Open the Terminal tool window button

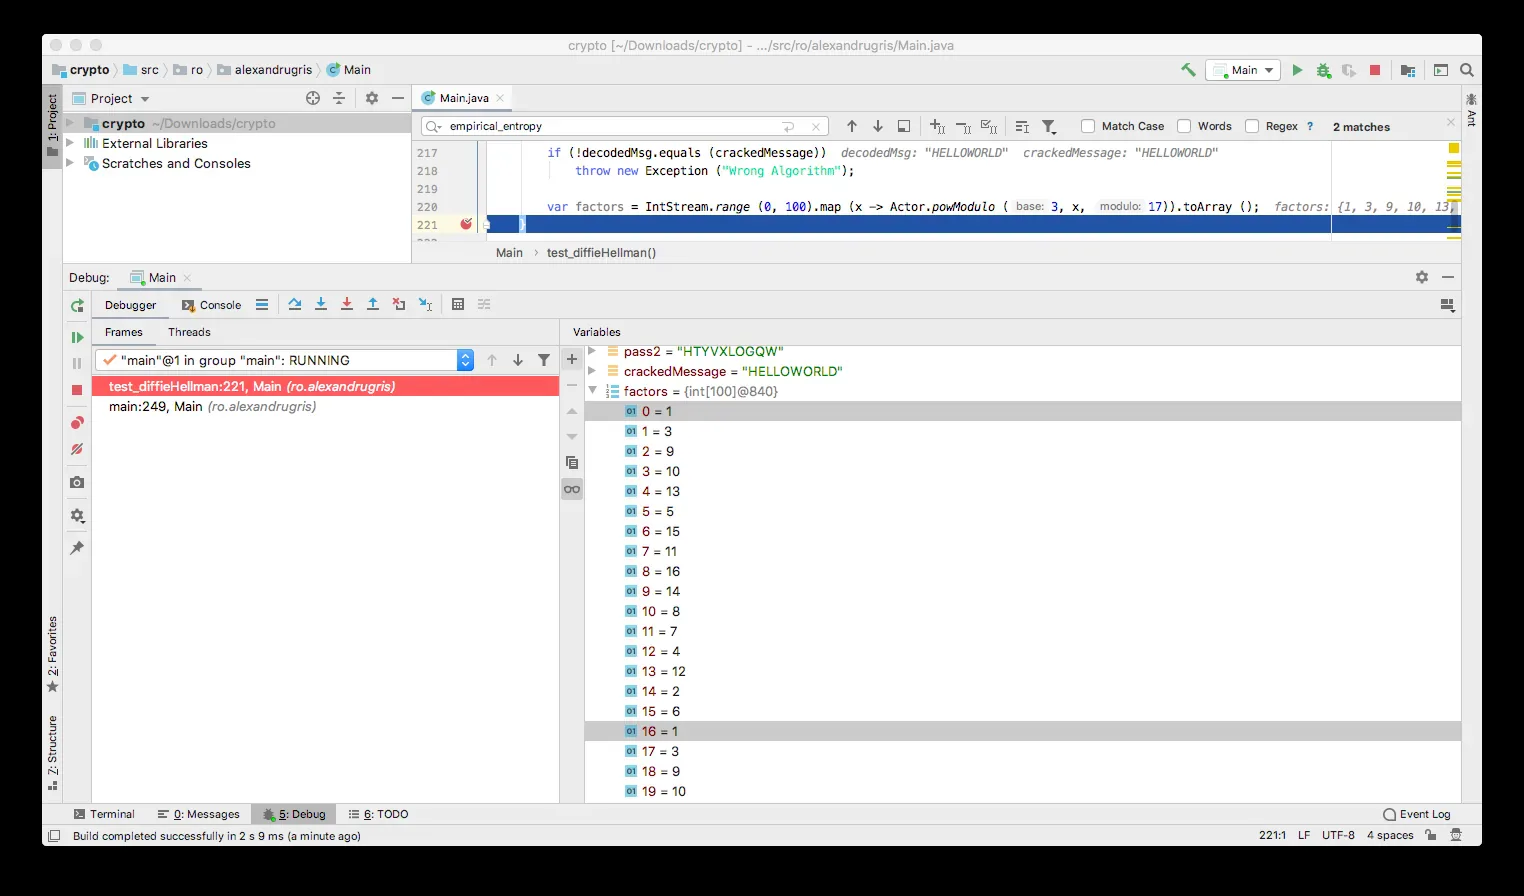[104, 814]
